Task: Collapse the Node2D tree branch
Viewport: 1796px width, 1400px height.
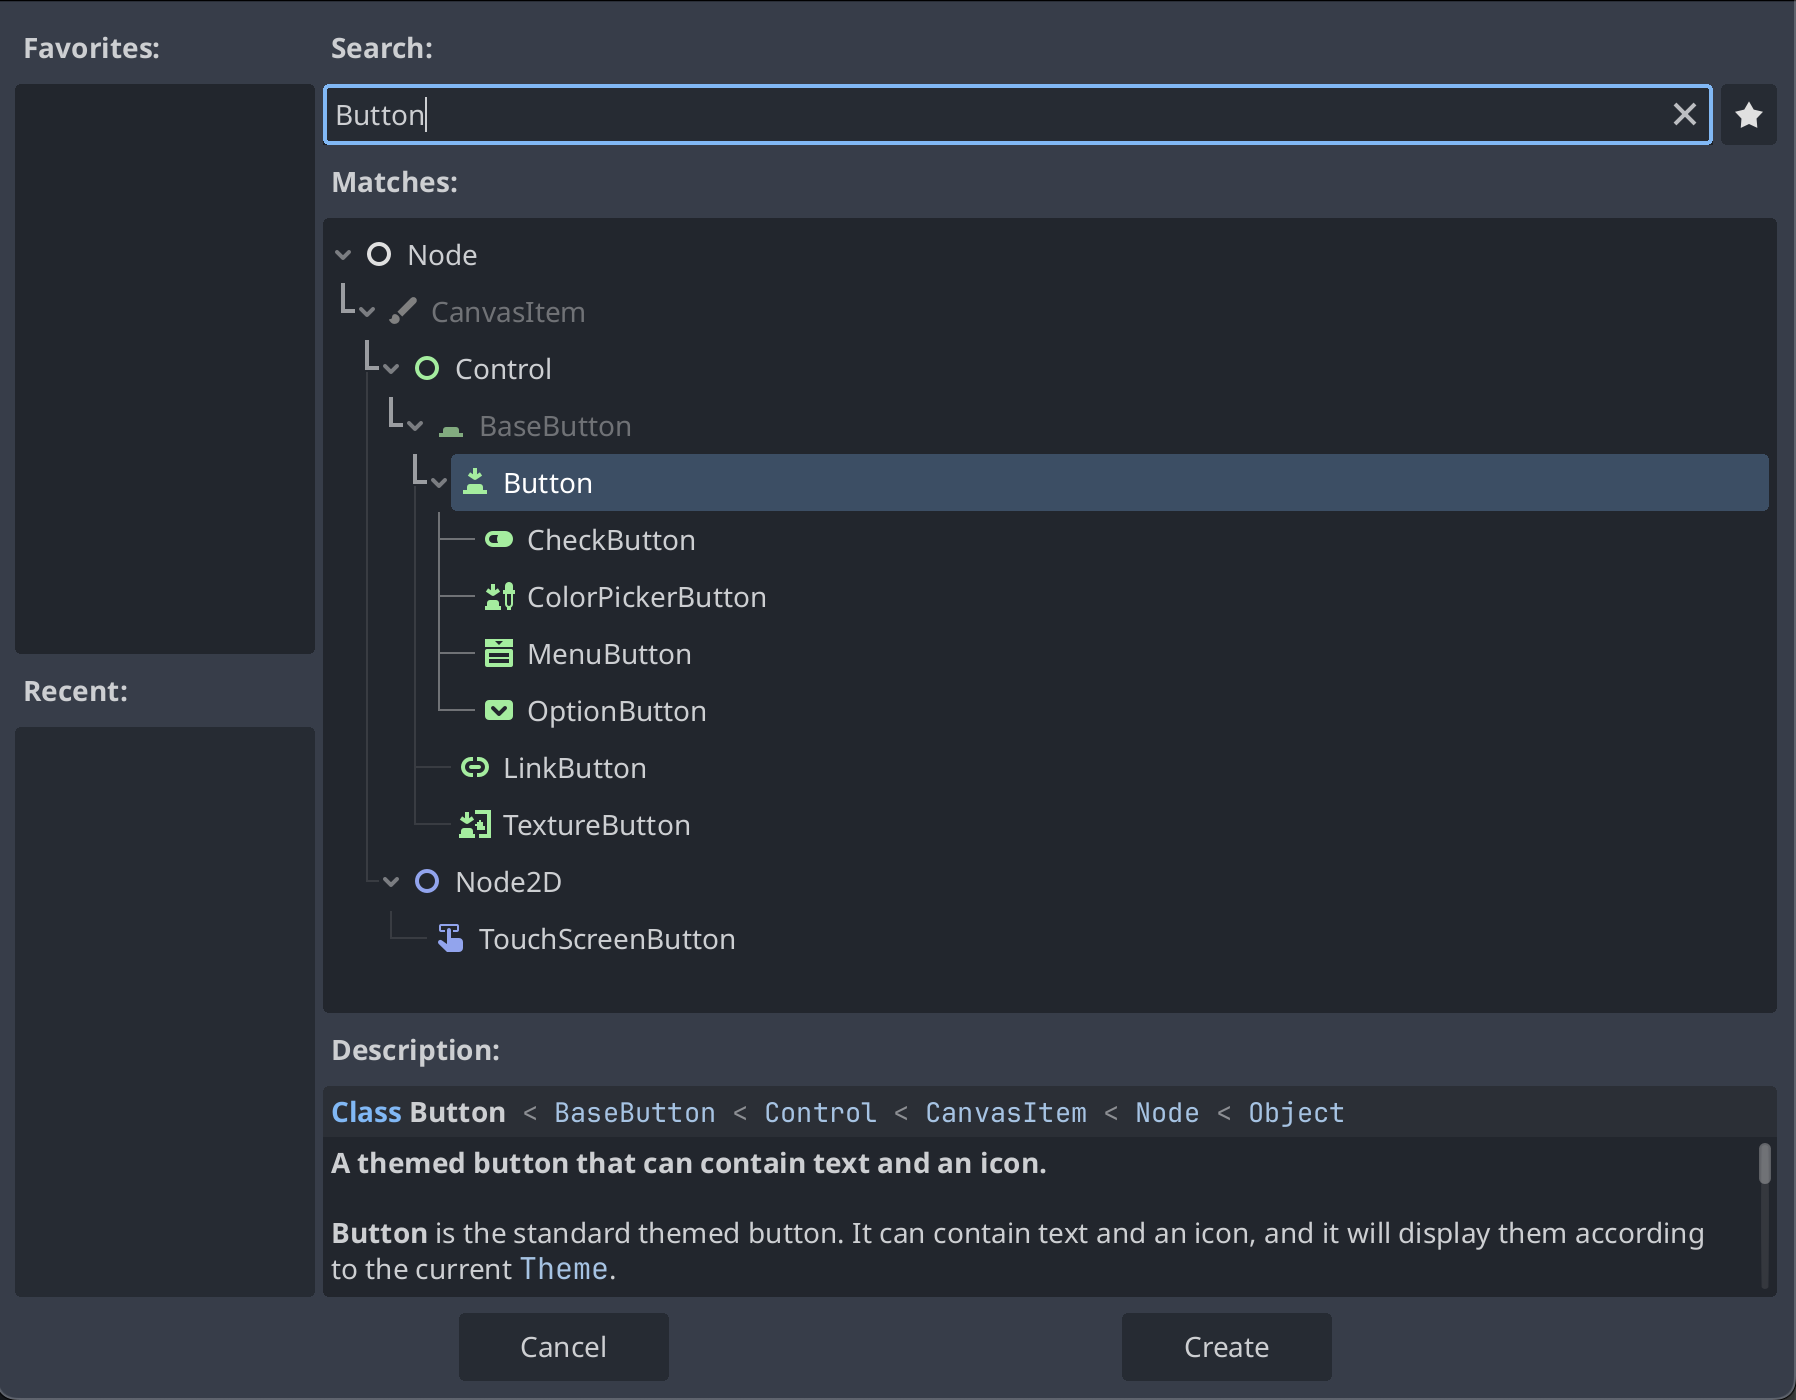Action: (x=390, y=881)
